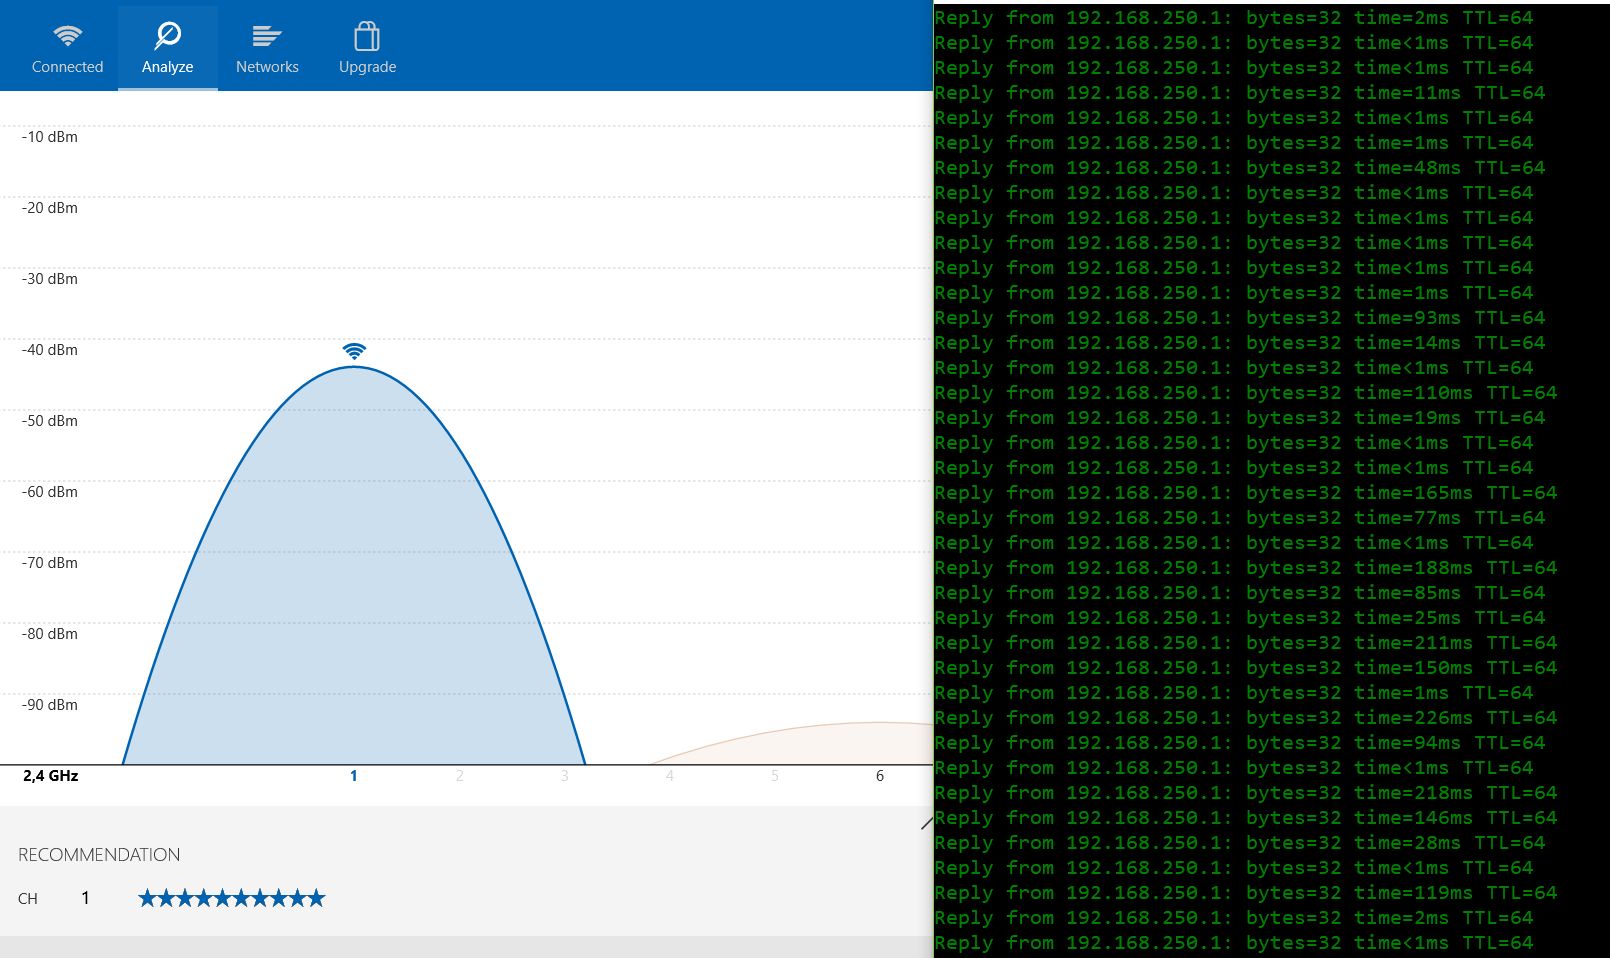The height and width of the screenshot is (958, 1610).
Task: Click channel 6 on the frequency axis
Action: point(879,776)
